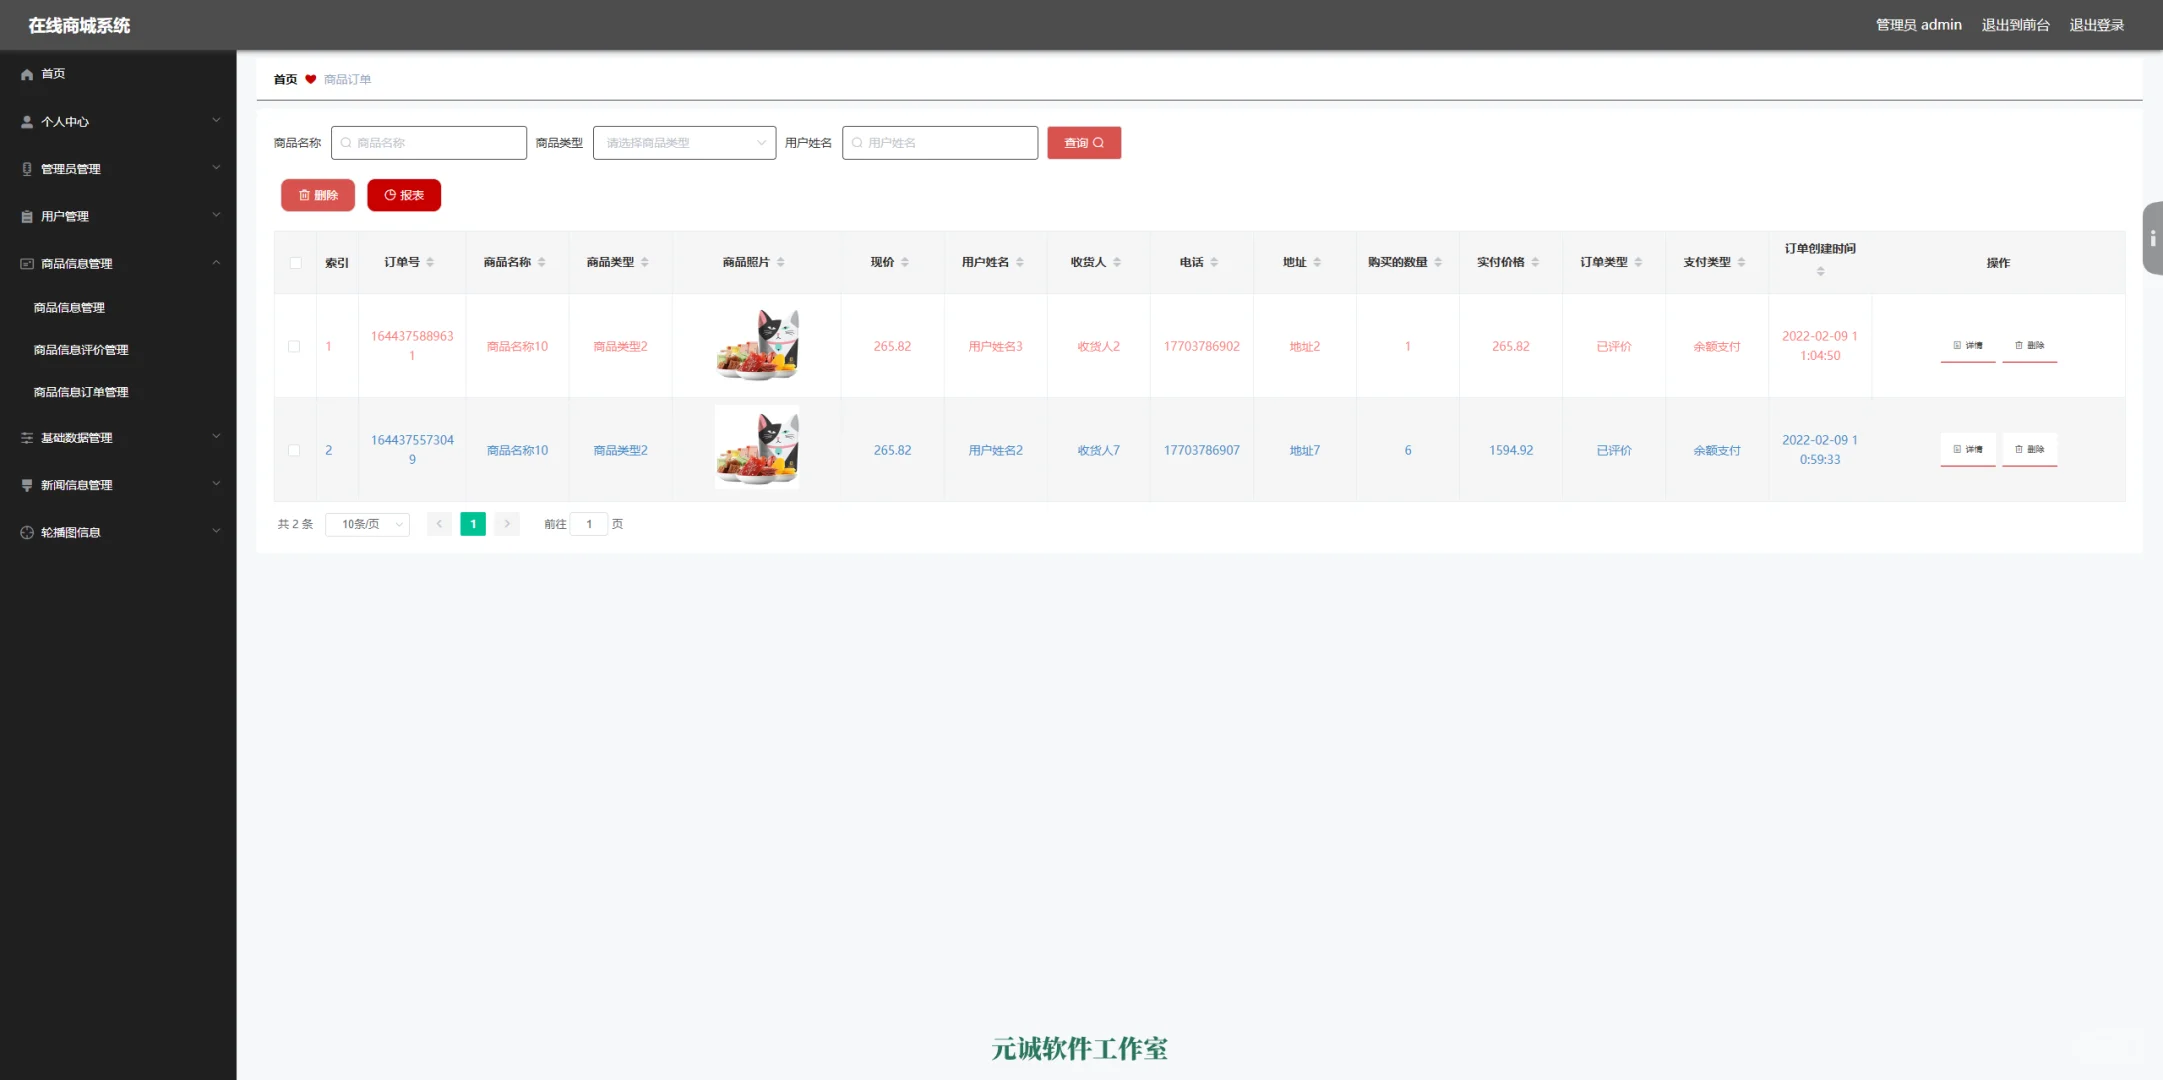The height and width of the screenshot is (1080, 2163).
Task: Open the 10条/页 page size dropdown
Action: [x=368, y=524]
